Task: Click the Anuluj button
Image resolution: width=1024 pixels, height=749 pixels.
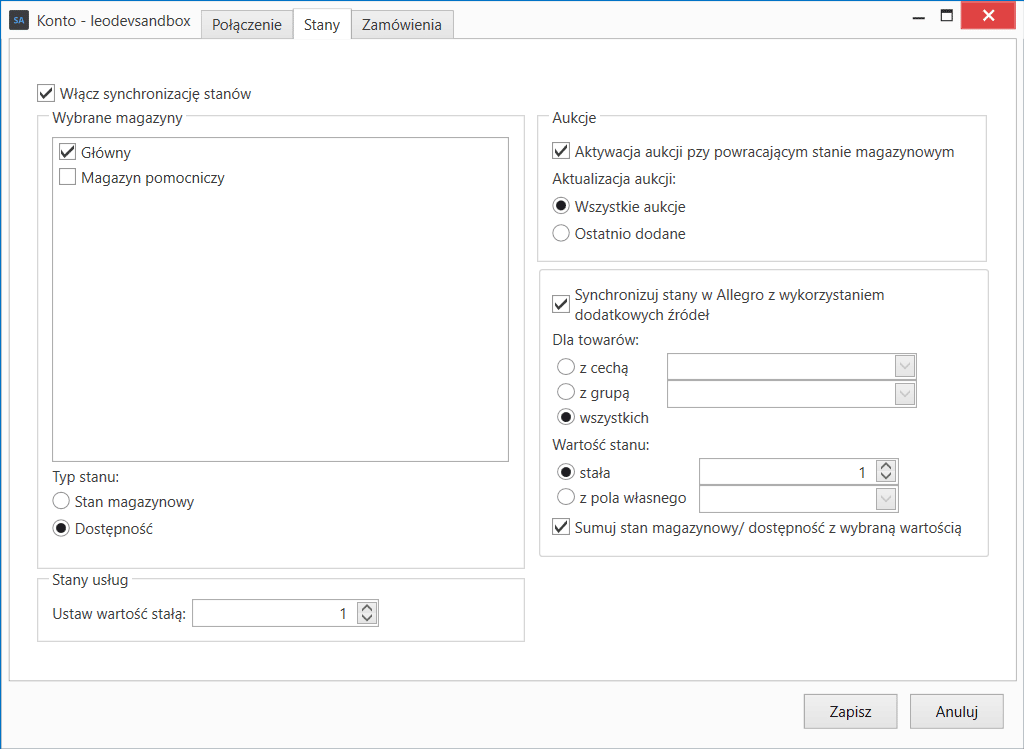Action: (x=957, y=711)
